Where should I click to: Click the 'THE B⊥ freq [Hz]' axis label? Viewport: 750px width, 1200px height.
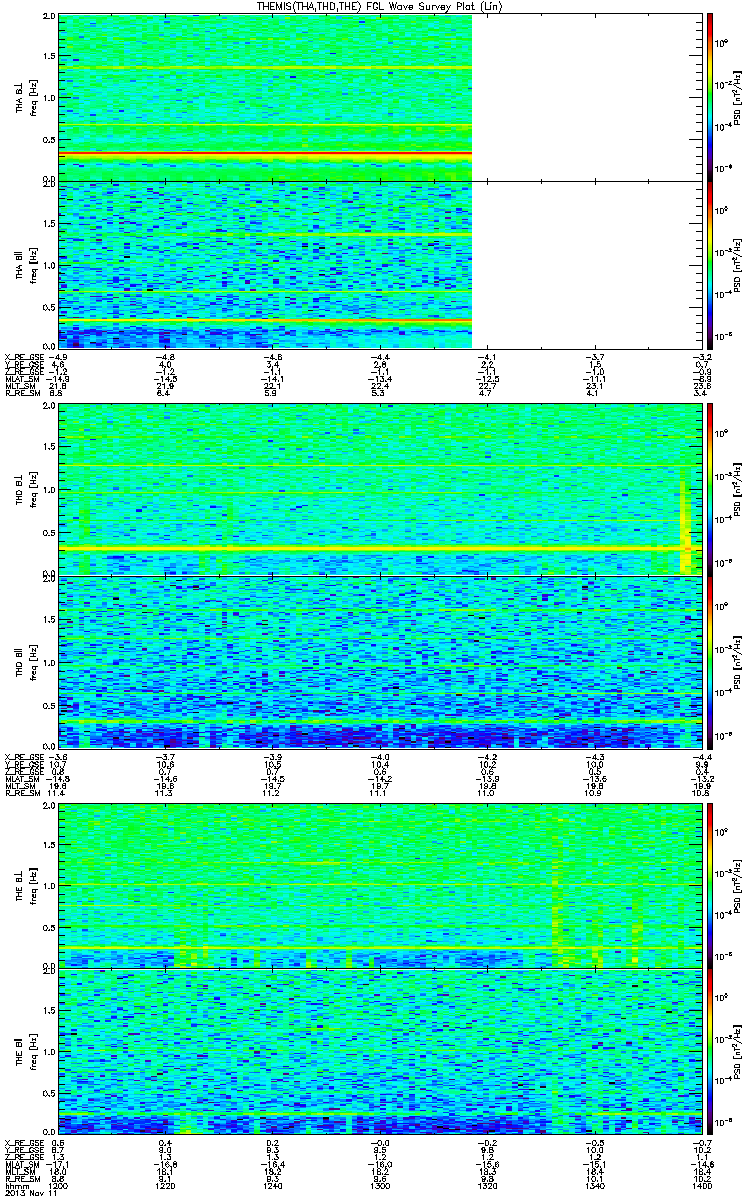click(26, 885)
